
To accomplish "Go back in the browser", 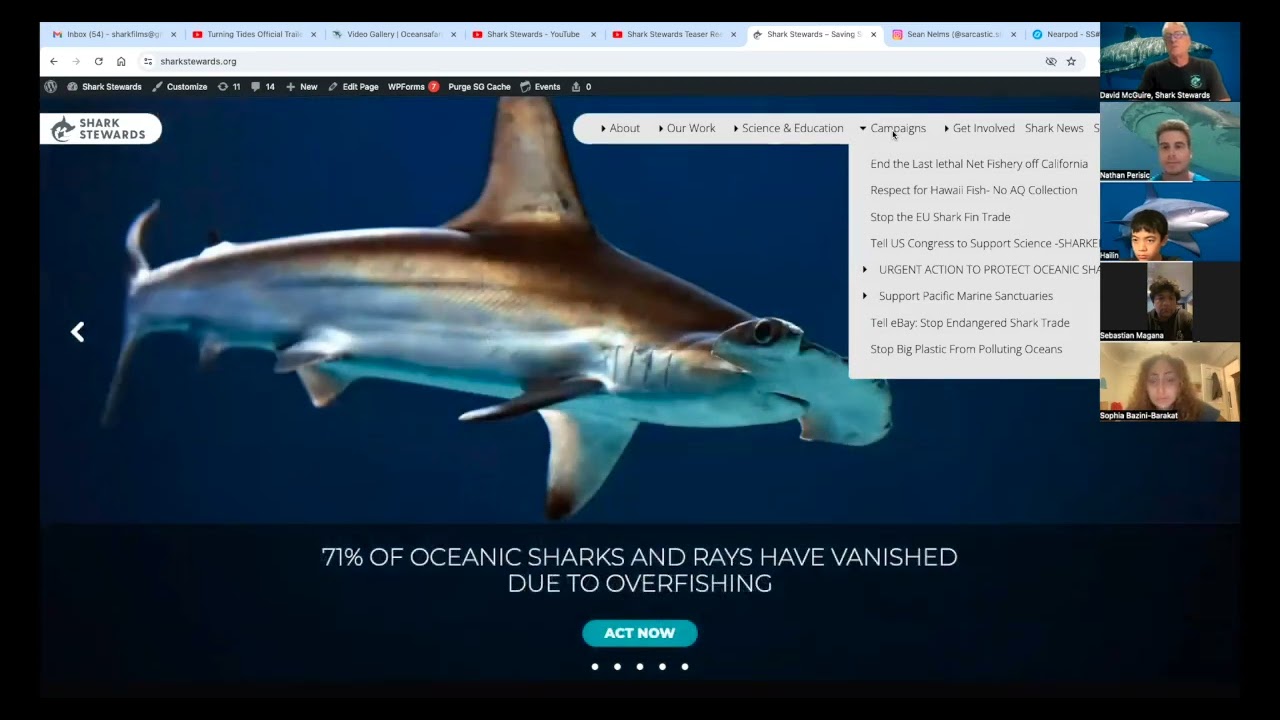I will (x=54, y=61).
